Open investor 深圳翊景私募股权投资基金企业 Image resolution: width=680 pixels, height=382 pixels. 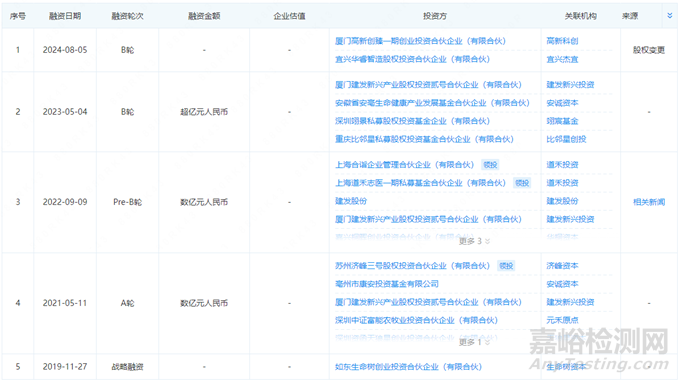(x=412, y=121)
